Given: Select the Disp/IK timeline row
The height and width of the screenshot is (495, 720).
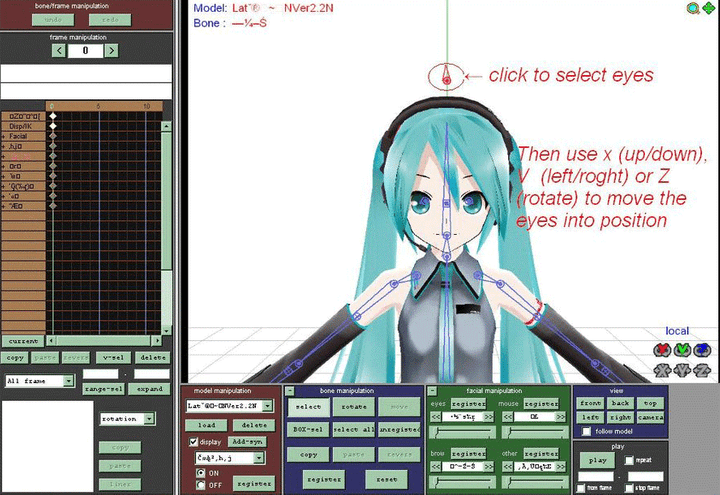Looking at the screenshot, I should (x=23, y=126).
